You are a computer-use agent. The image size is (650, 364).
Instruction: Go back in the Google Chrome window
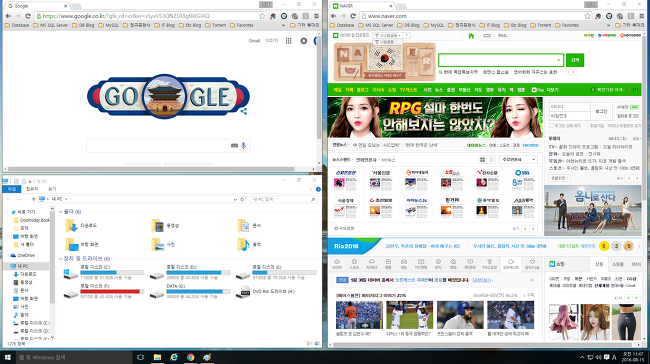(8, 16)
